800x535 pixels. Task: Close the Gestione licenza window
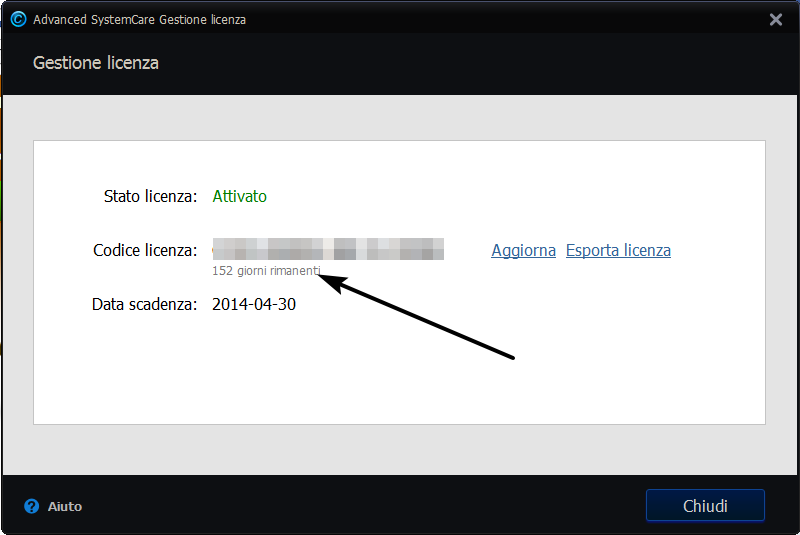(776, 19)
